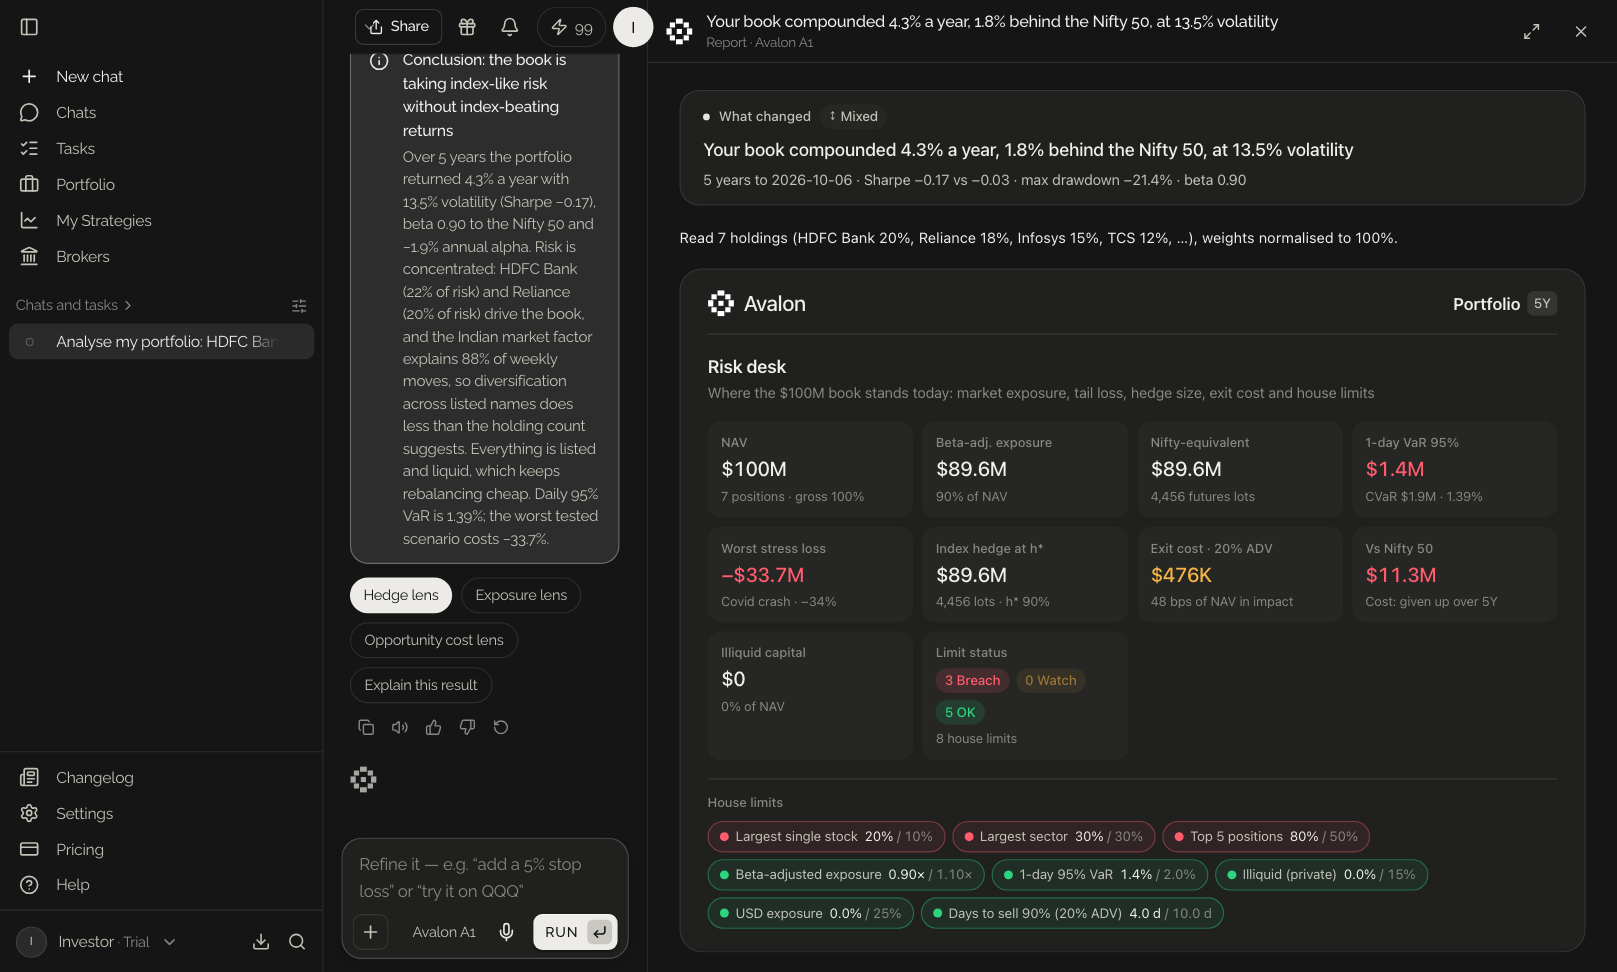This screenshot has width=1617, height=972.
Task: Open the 99 credits lightning badge
Action: (572, 28)
